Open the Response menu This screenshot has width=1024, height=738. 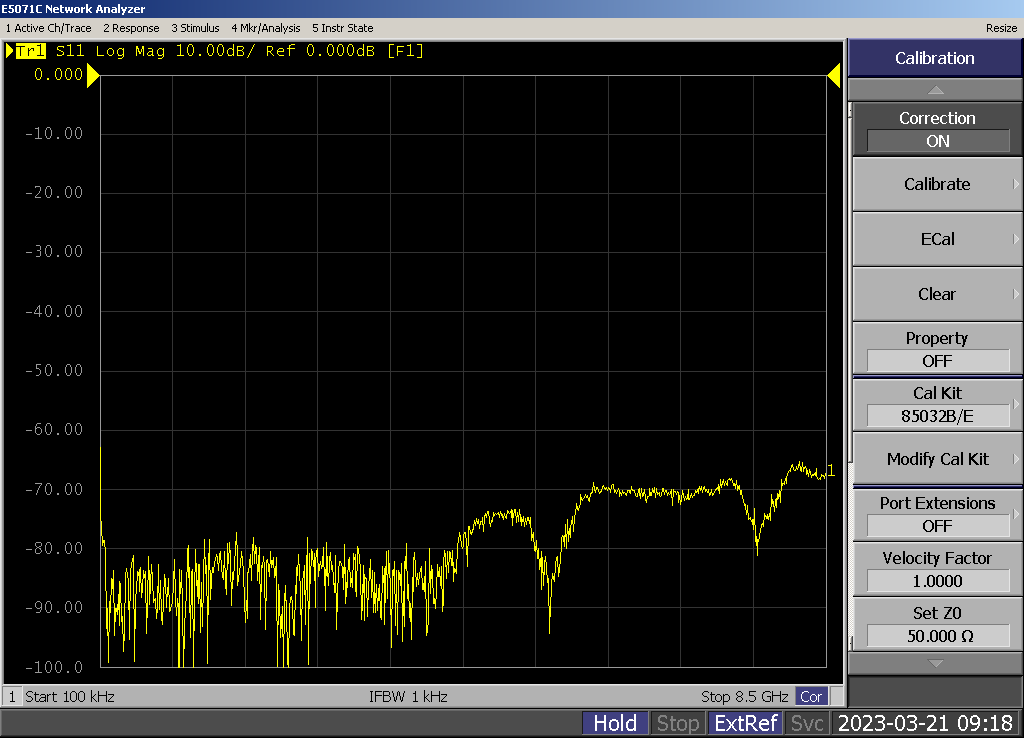point(131,28)
